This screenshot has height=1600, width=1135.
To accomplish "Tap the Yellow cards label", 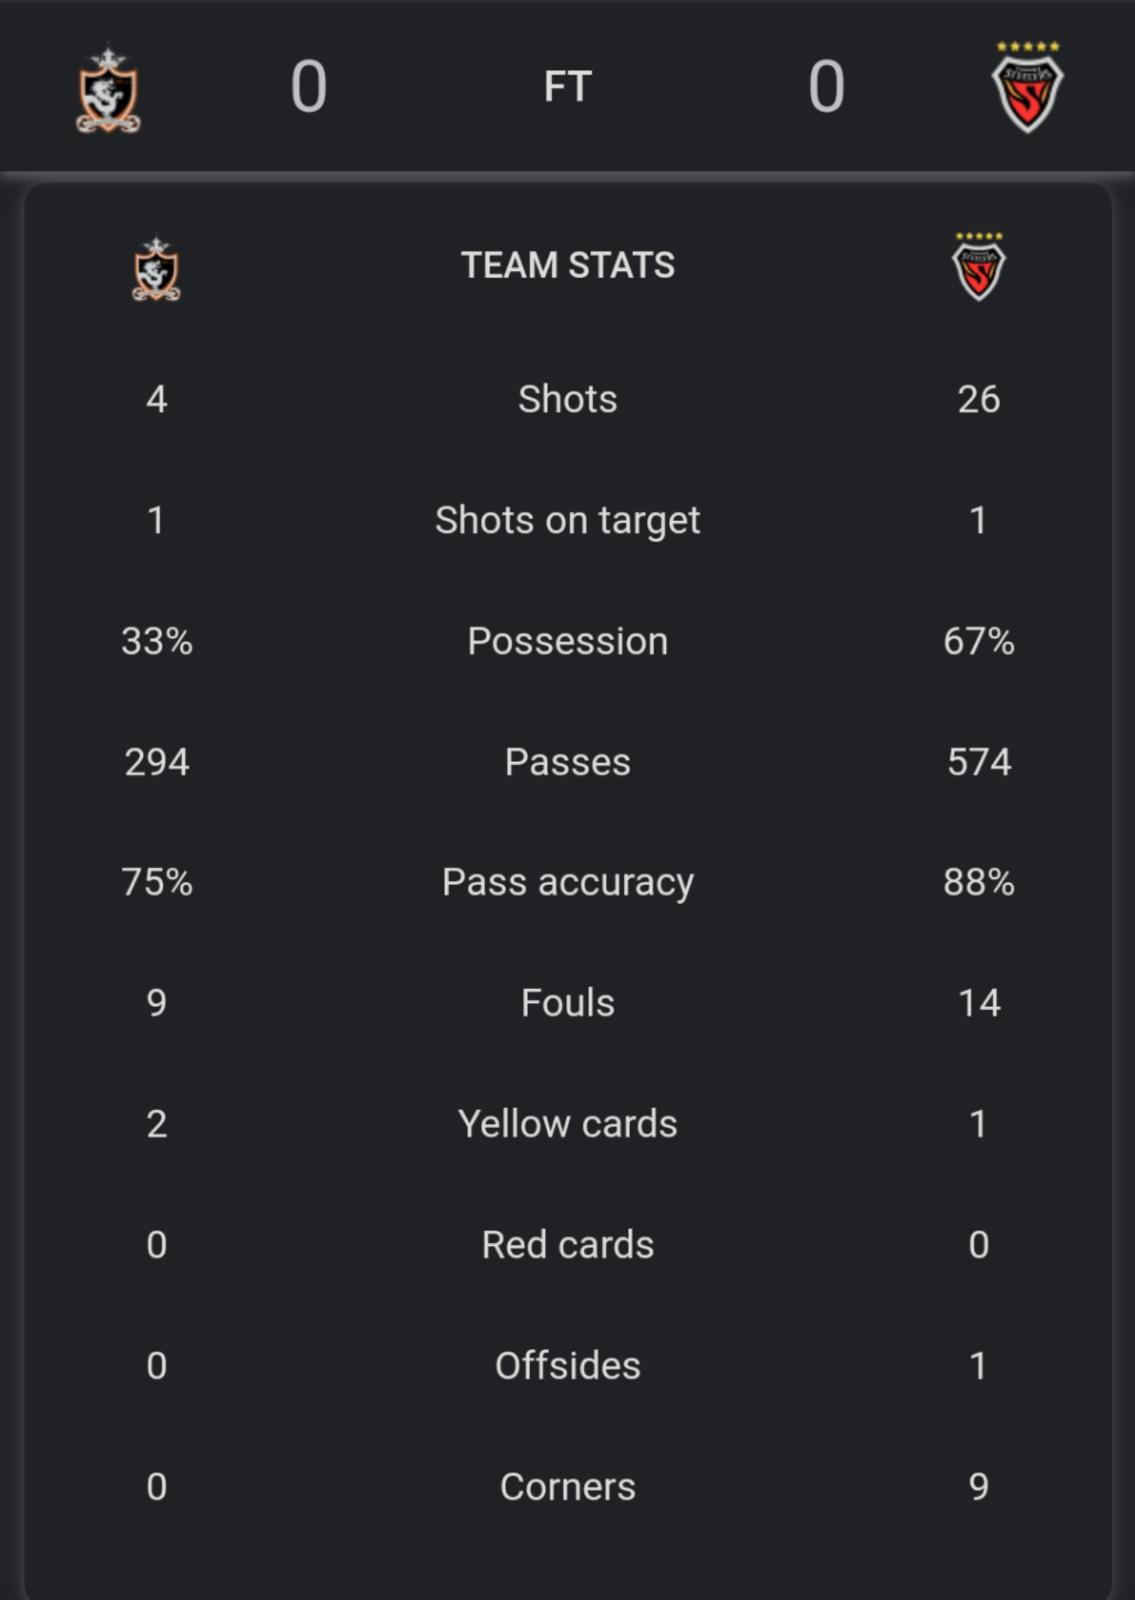I will click(567, 1124).
